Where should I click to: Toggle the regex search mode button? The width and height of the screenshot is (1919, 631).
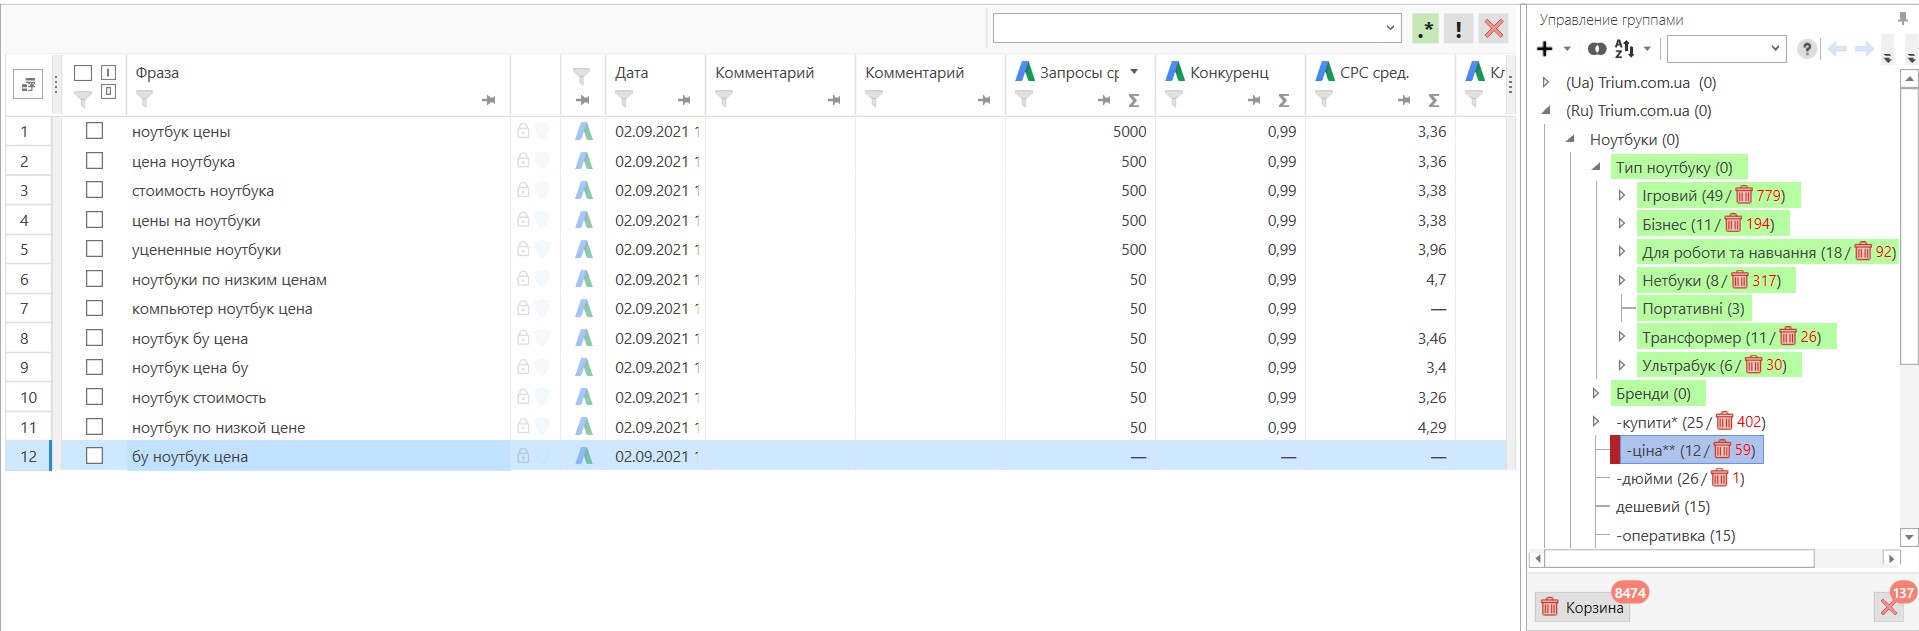1425,29
